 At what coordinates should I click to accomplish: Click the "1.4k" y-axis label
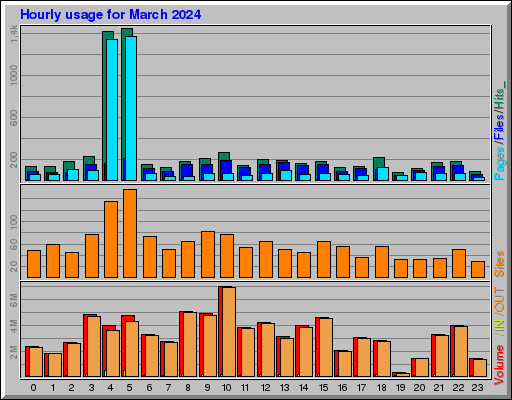pyautogui.click(x=13, y=35)
